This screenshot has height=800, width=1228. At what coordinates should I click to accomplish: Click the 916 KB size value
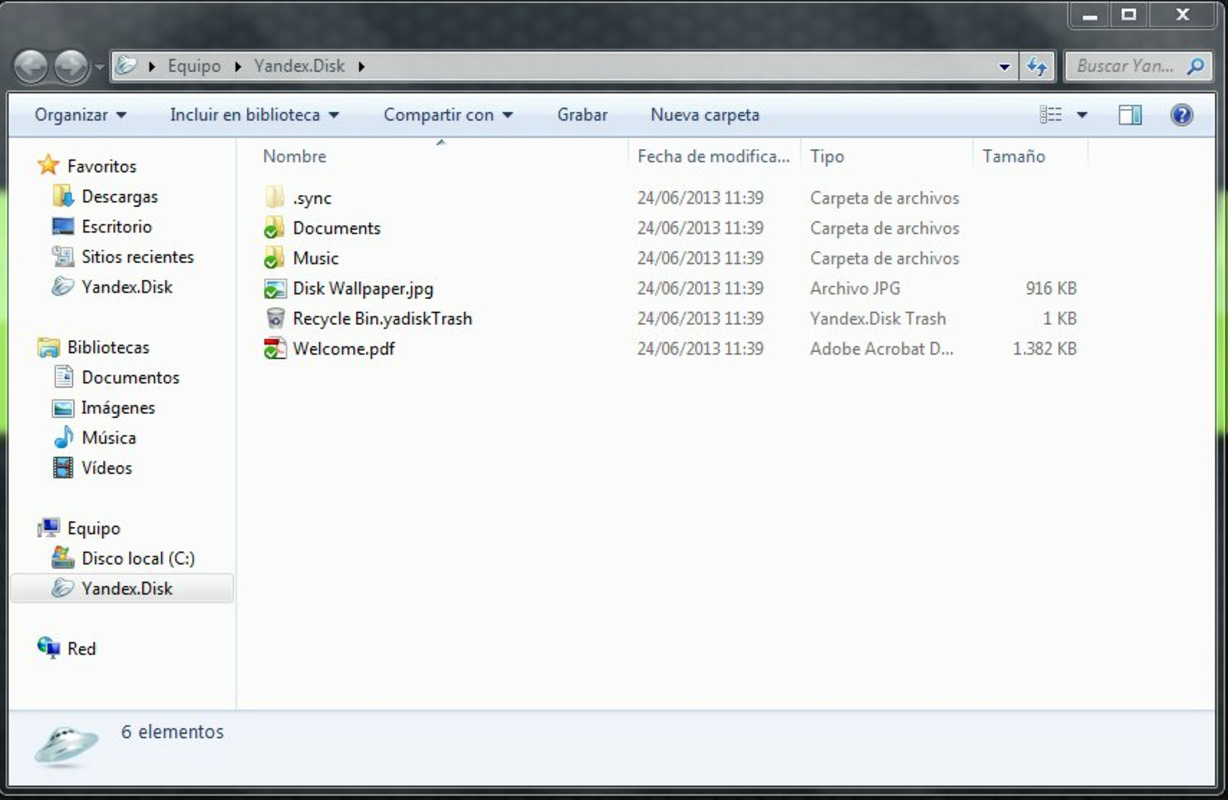1051,289
